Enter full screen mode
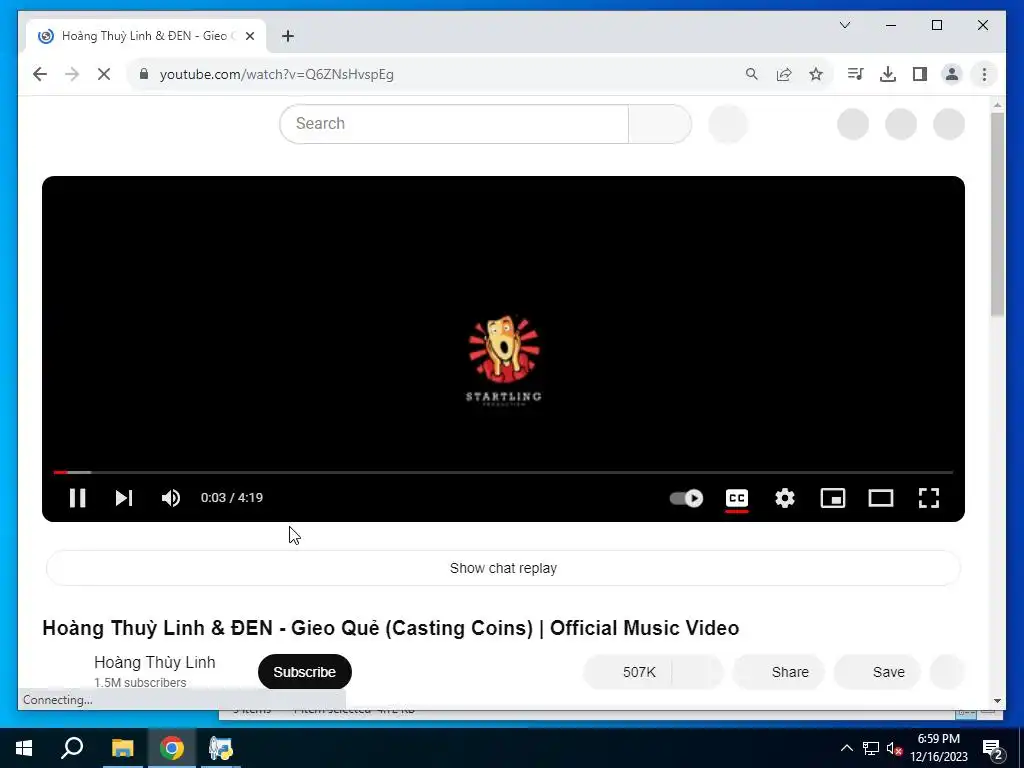This screenshot has height=768, width=1024. click(929, 498)
